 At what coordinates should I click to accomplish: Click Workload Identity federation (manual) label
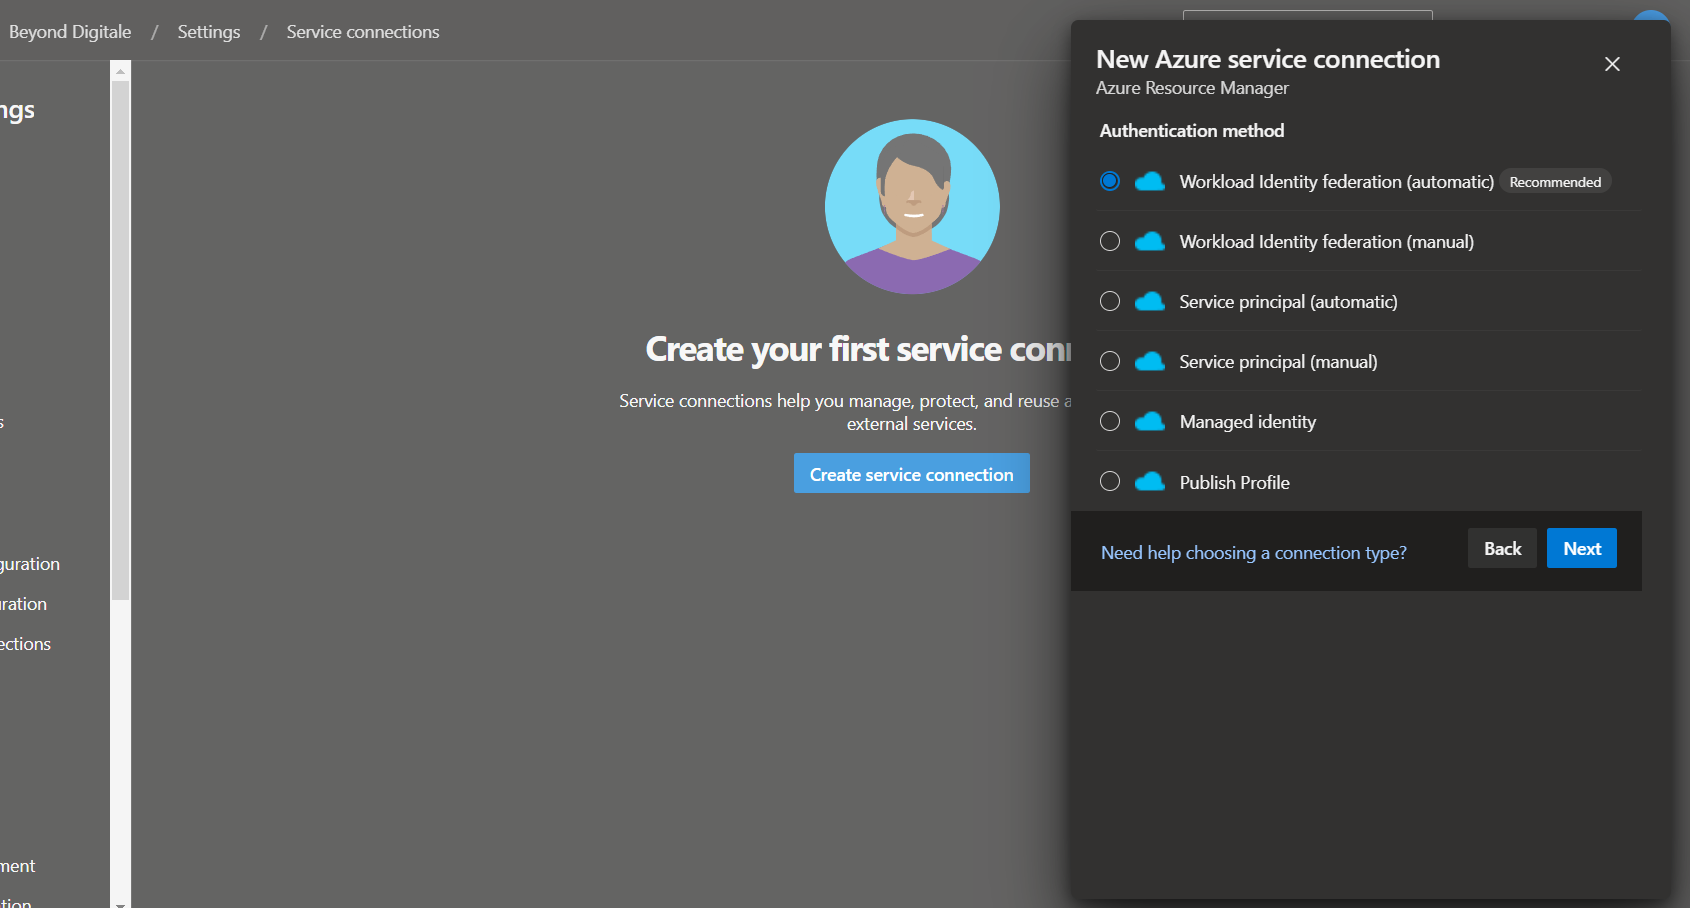[x=1327, y=242]
